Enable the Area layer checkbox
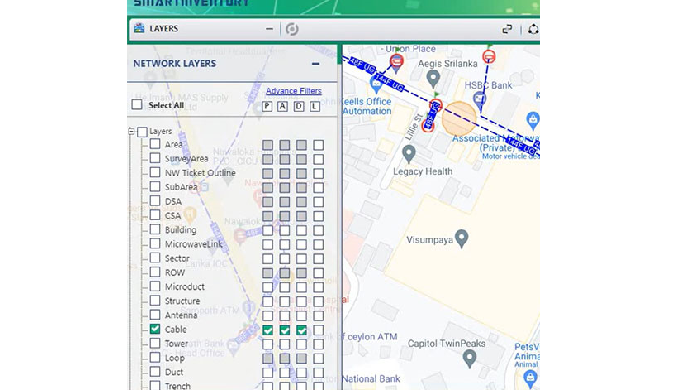The image size is (680, 390). pyautogui.click(x=155, y=144)
